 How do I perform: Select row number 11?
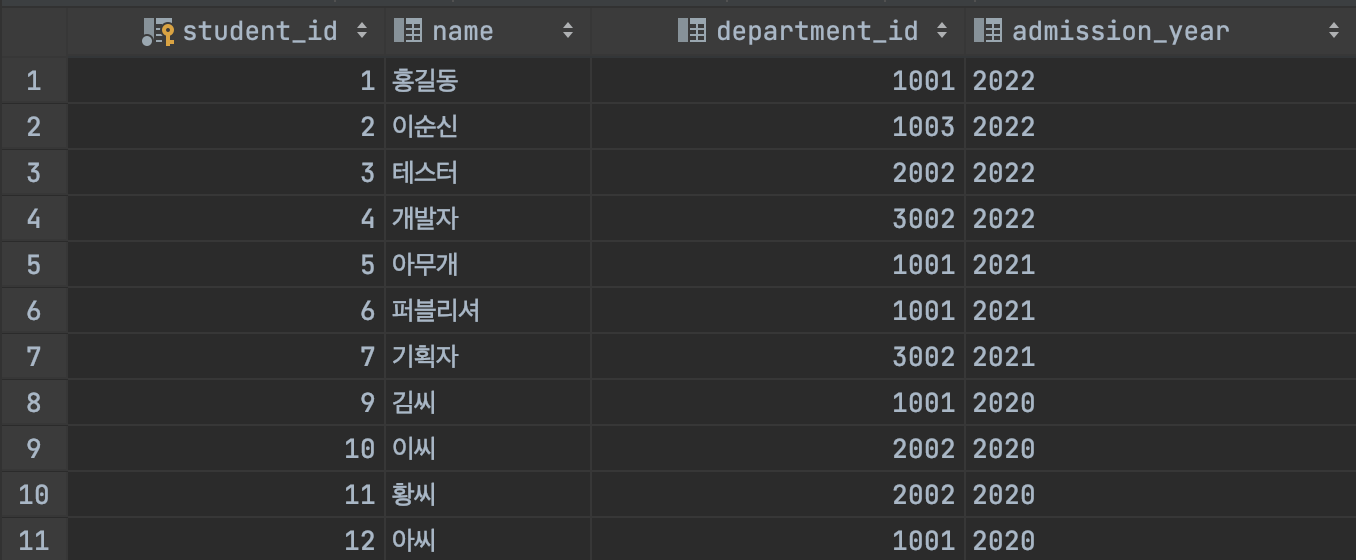33,540
